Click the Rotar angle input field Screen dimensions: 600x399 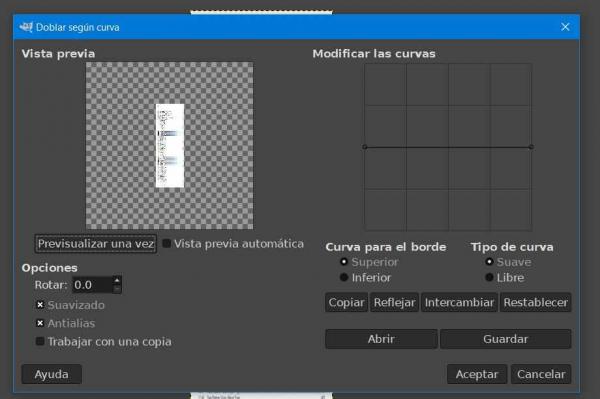click(x=93, y=285)
